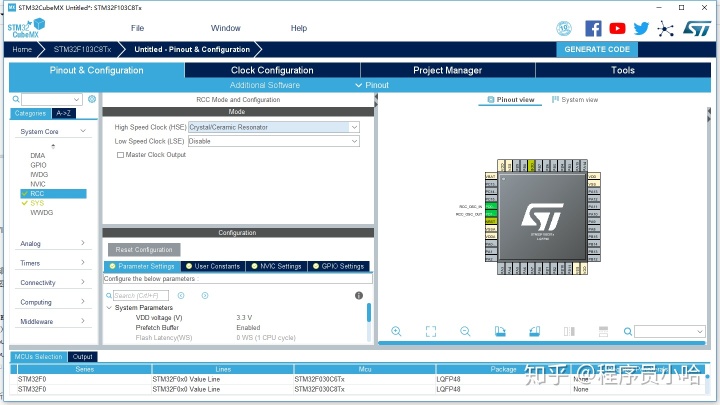Toggle the split view icon
The height and width of the screenshot is (405, 720).
click(x=569, y=332)
